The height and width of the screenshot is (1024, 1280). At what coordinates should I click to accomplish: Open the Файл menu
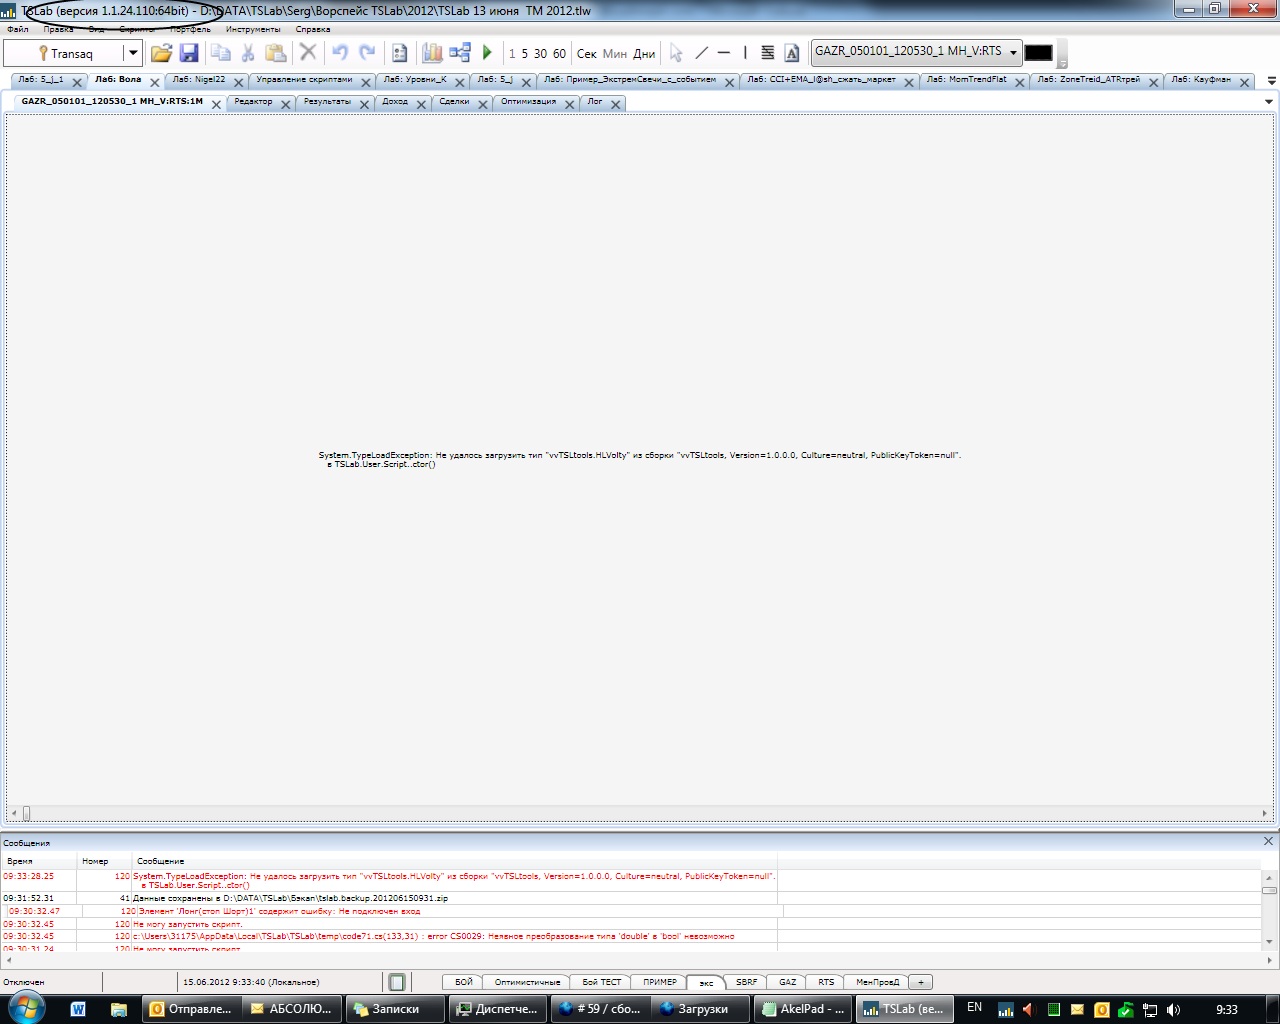(17, 29)
